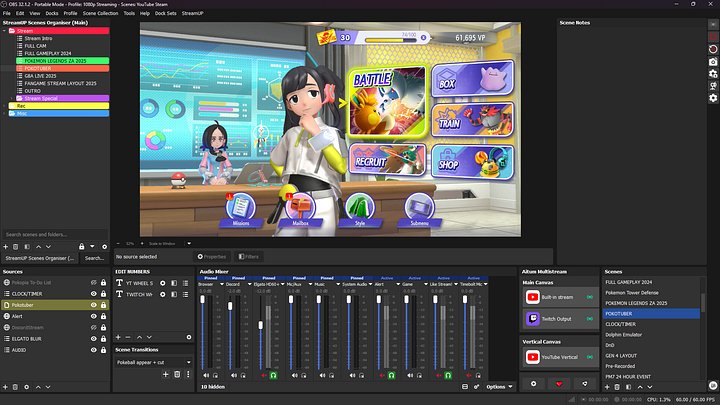Open Music channel dropdown arrow in mixer
The height and width of the screenshot is (405, 720).
pyautogui.click(x=338, y=284)
